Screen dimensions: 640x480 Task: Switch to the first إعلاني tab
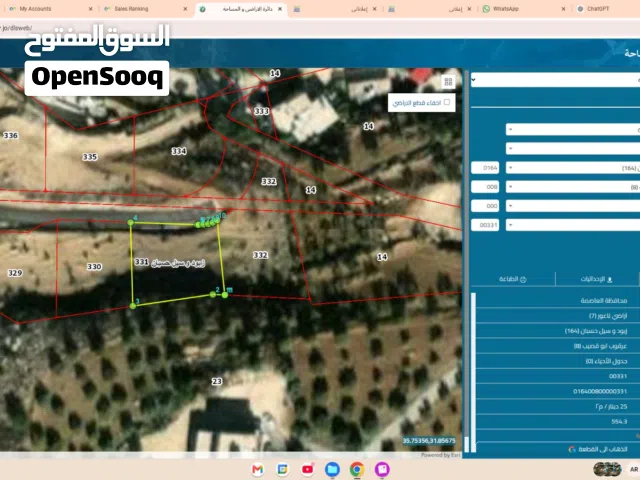(336, 9)
